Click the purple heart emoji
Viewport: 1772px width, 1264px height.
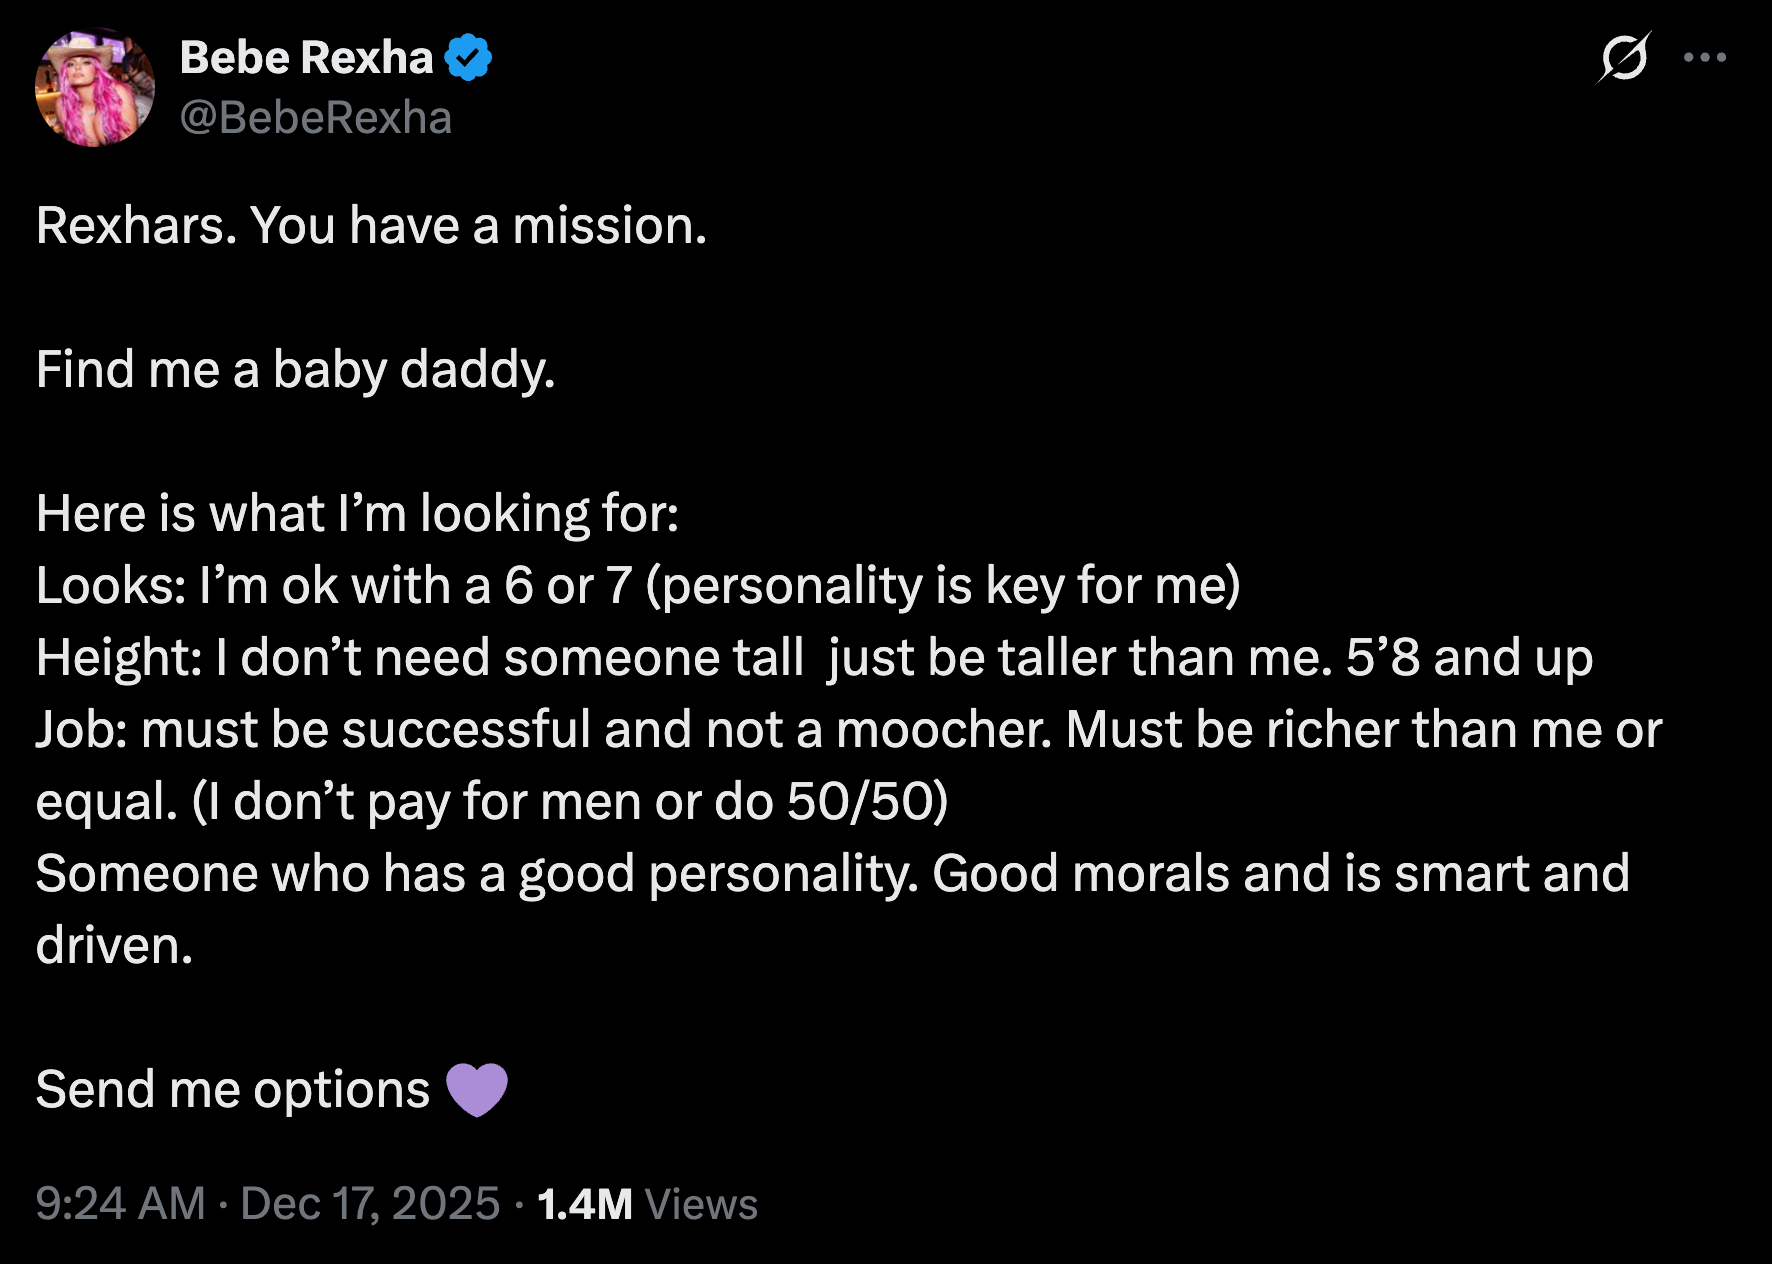tap(477, 1089)
